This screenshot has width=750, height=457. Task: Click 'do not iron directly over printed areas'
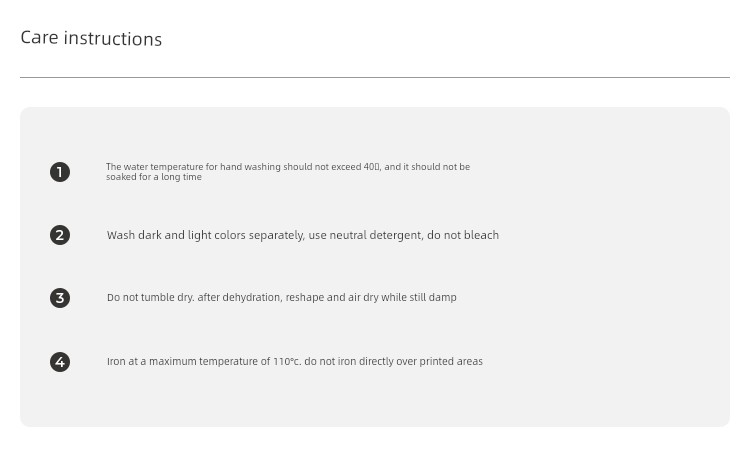pyautogui.click(x=393, y=361)
